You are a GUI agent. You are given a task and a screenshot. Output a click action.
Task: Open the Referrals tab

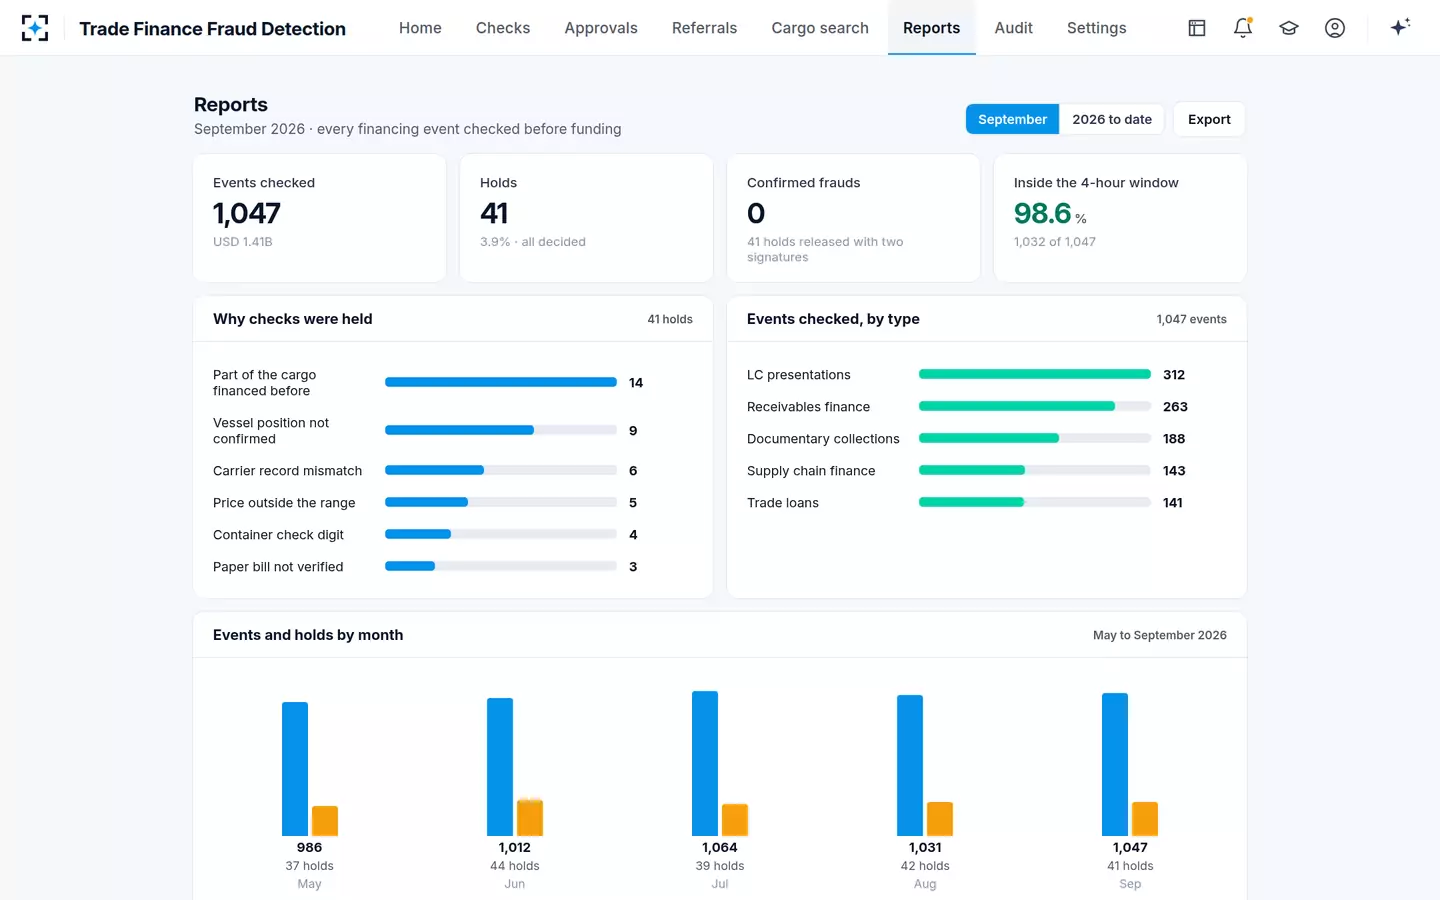(x=704, y=28)
